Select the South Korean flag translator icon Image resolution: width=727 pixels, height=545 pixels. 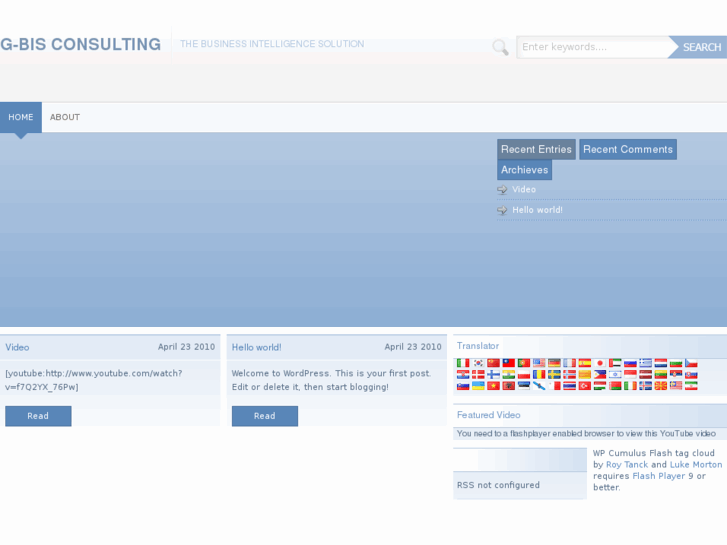click(478, 363)
